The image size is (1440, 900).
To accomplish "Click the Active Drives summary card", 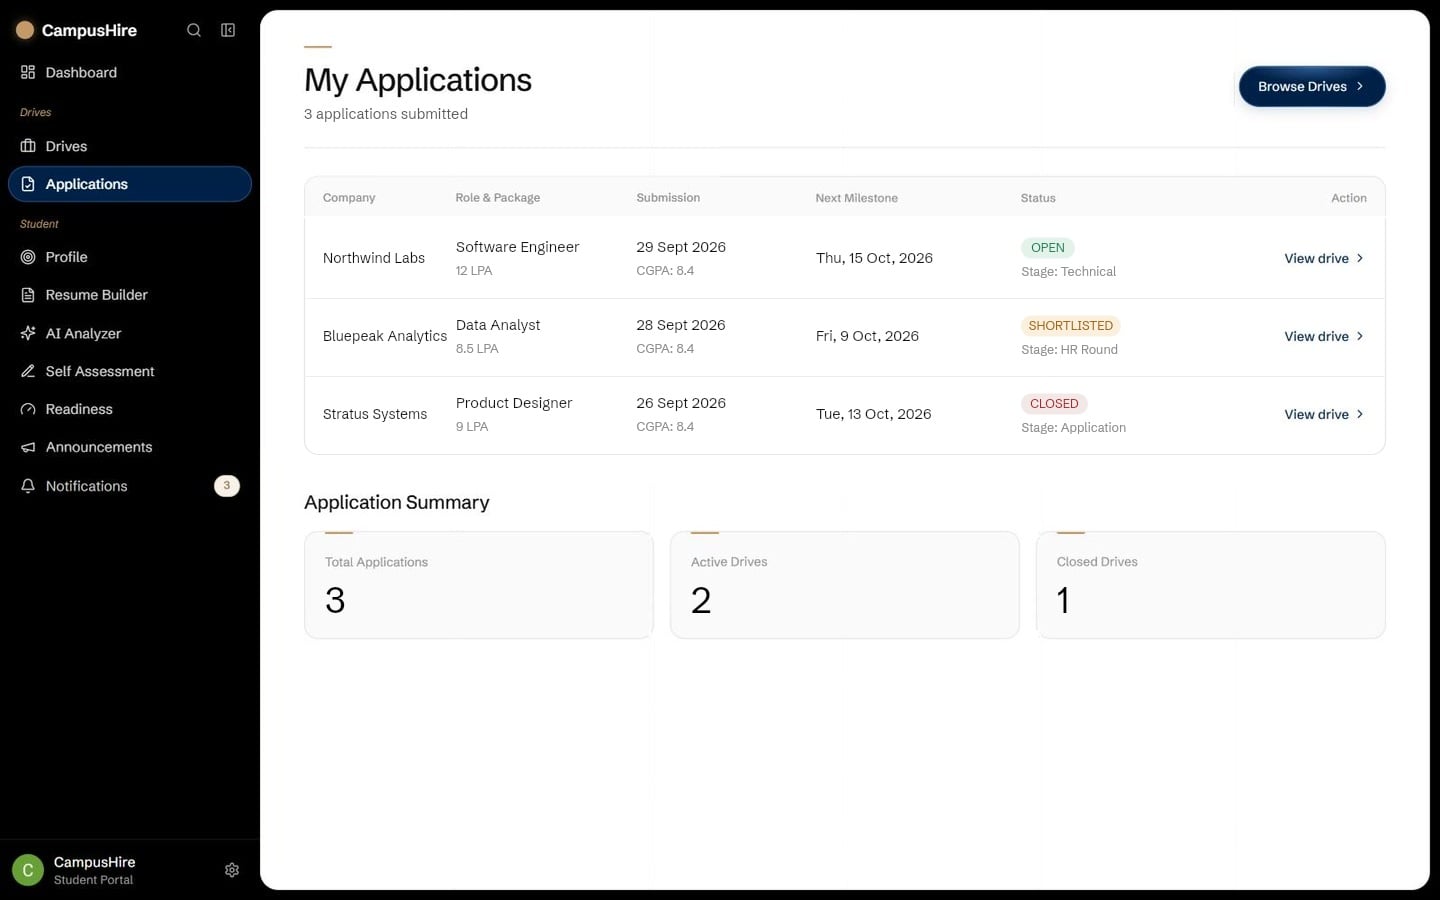I will (845, 585).
